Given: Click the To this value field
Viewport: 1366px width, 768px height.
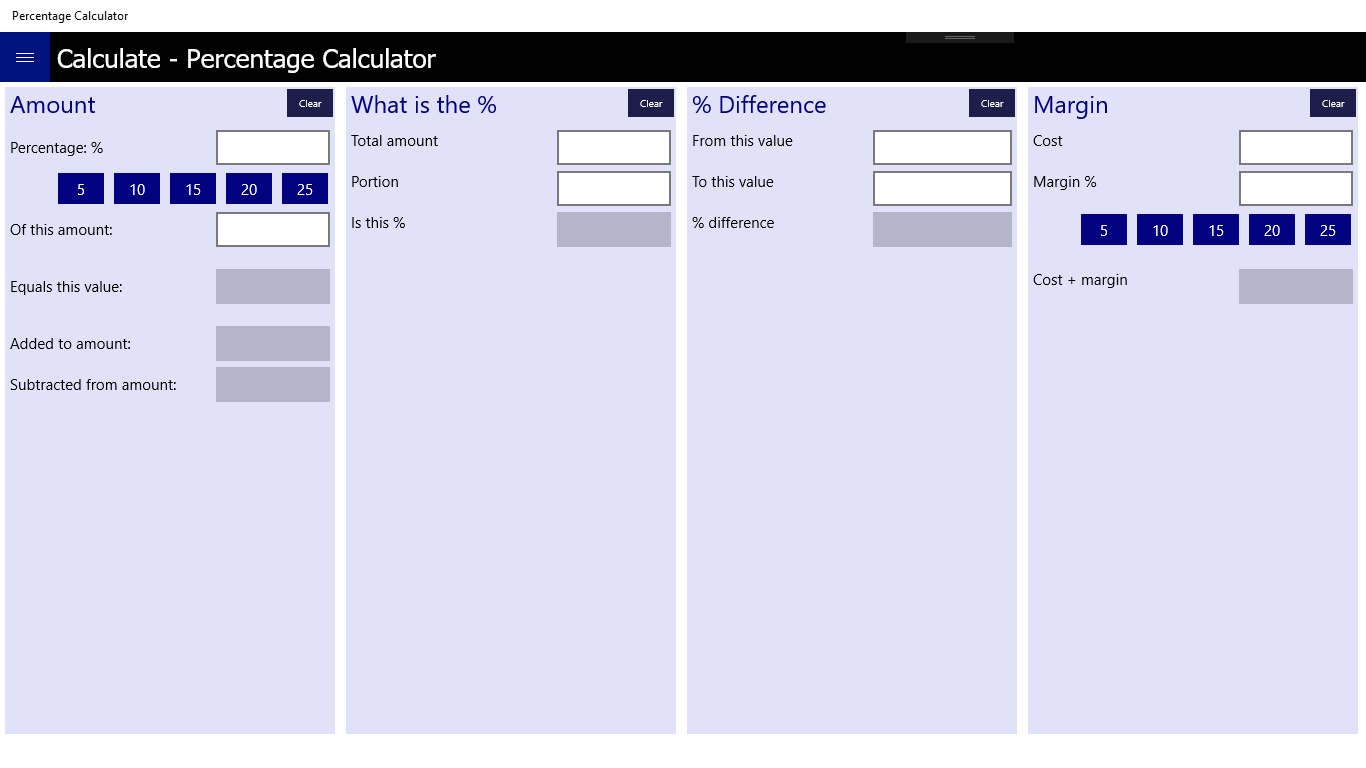Looking at the screenshot, I should coord(942,189).
